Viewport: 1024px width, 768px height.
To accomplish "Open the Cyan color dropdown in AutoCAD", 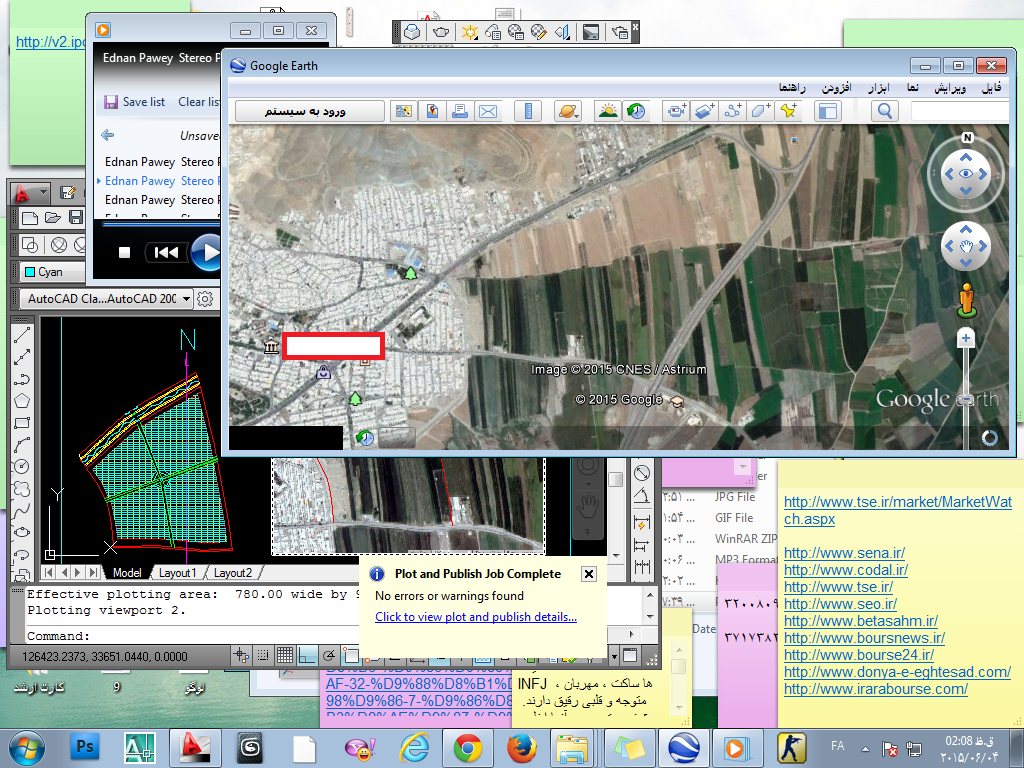I will 54,272.
